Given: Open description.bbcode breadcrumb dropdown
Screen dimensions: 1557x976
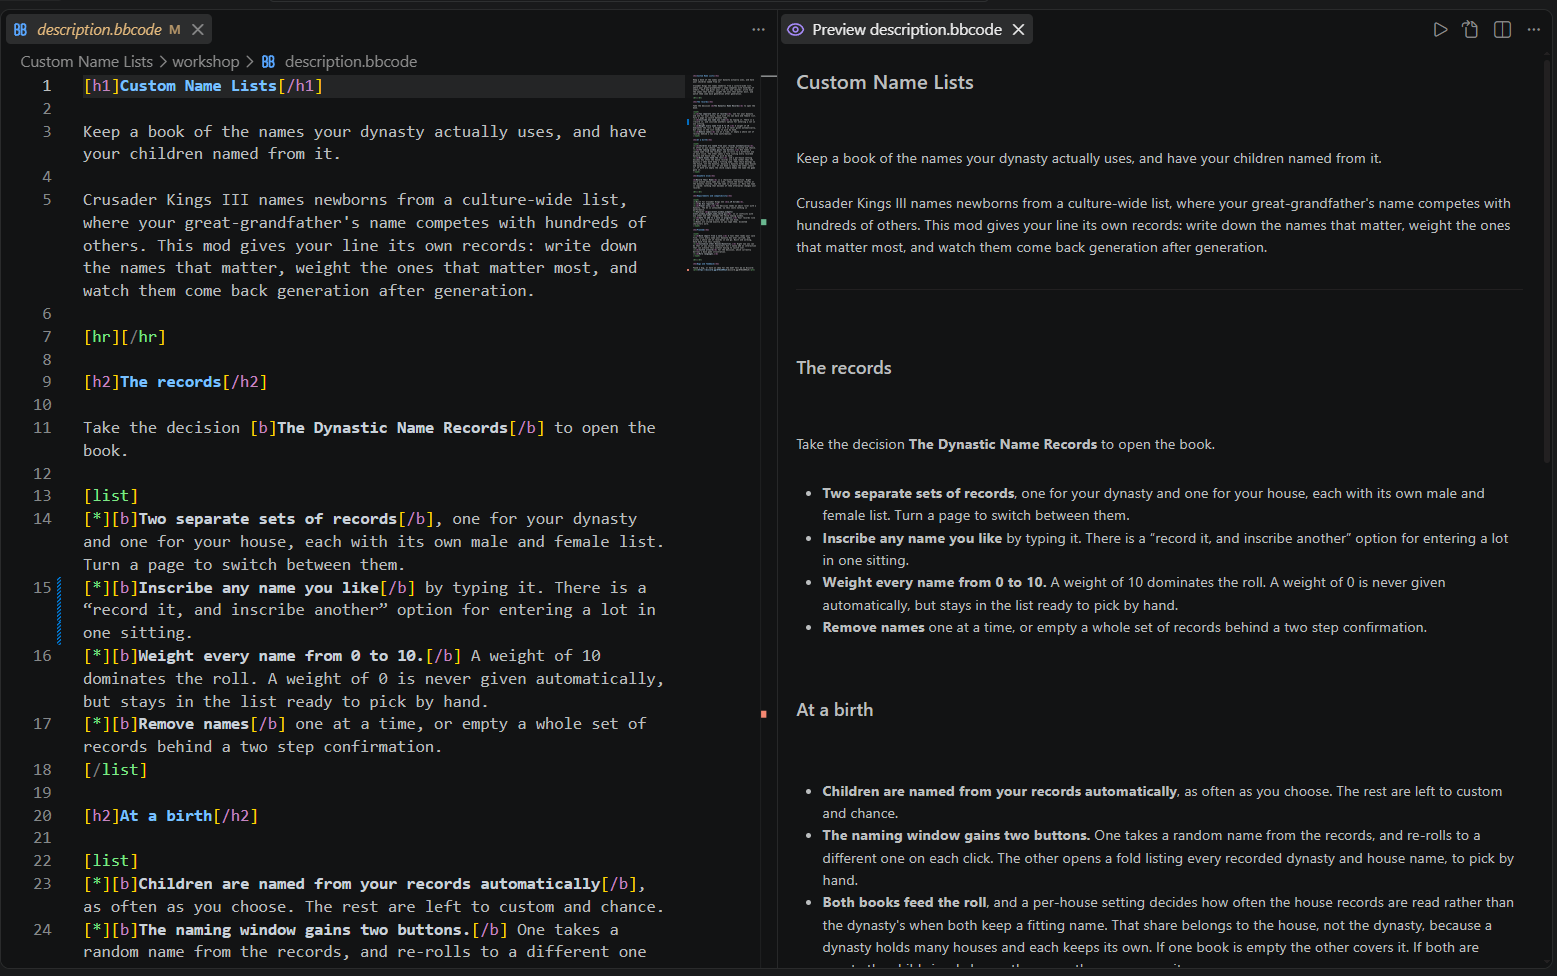Looking at the screenshot, I should 350,62.
